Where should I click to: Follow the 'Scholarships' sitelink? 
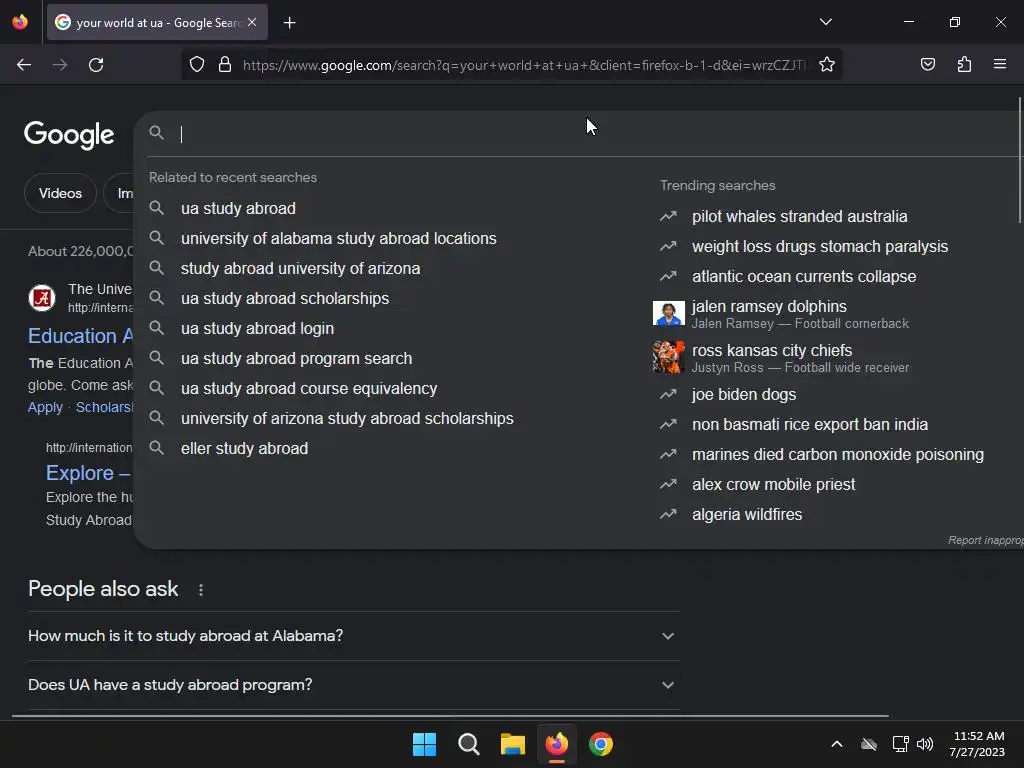coord(104,408)
